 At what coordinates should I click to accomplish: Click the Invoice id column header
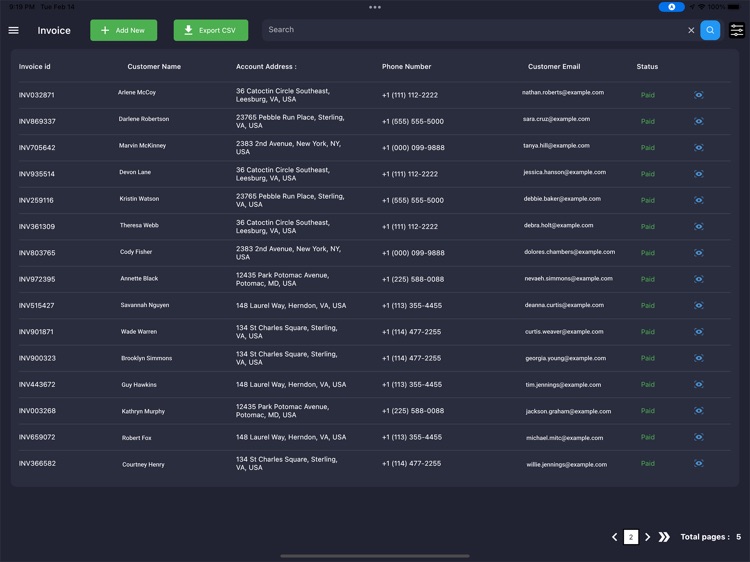point(34,66)
